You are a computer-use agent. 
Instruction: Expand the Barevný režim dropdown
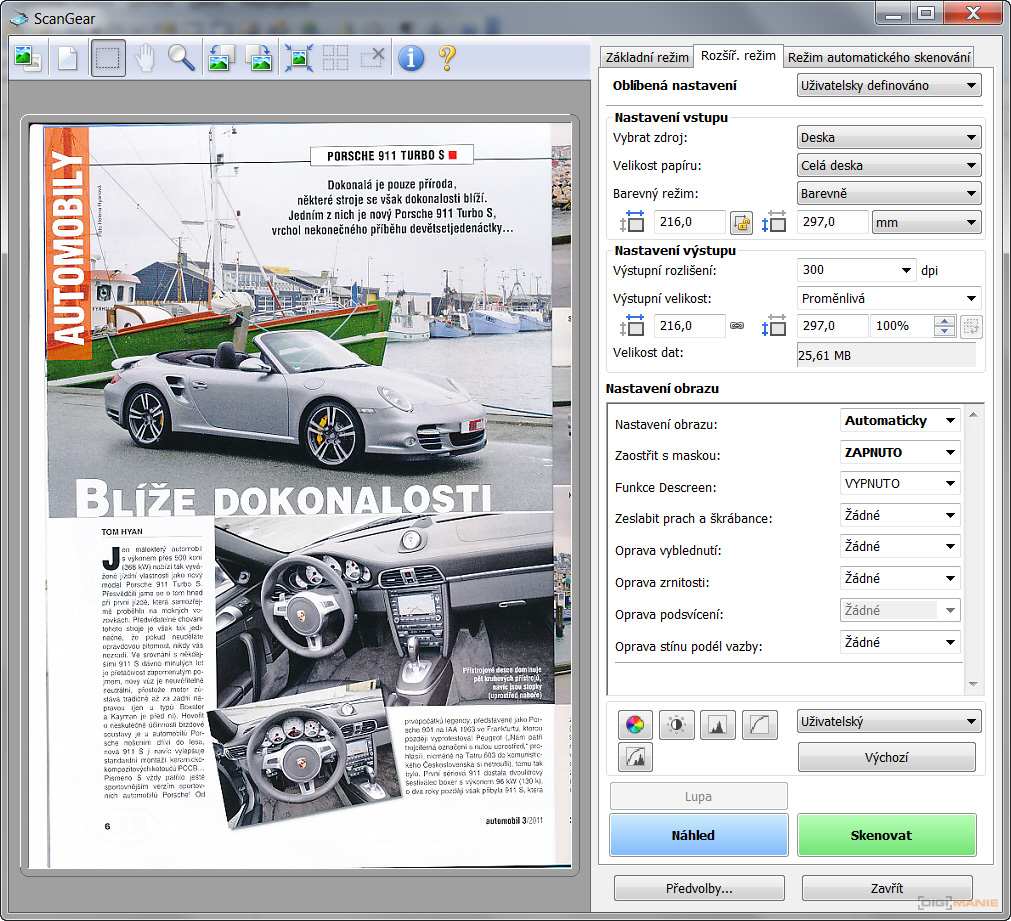(x=889, y=194)
